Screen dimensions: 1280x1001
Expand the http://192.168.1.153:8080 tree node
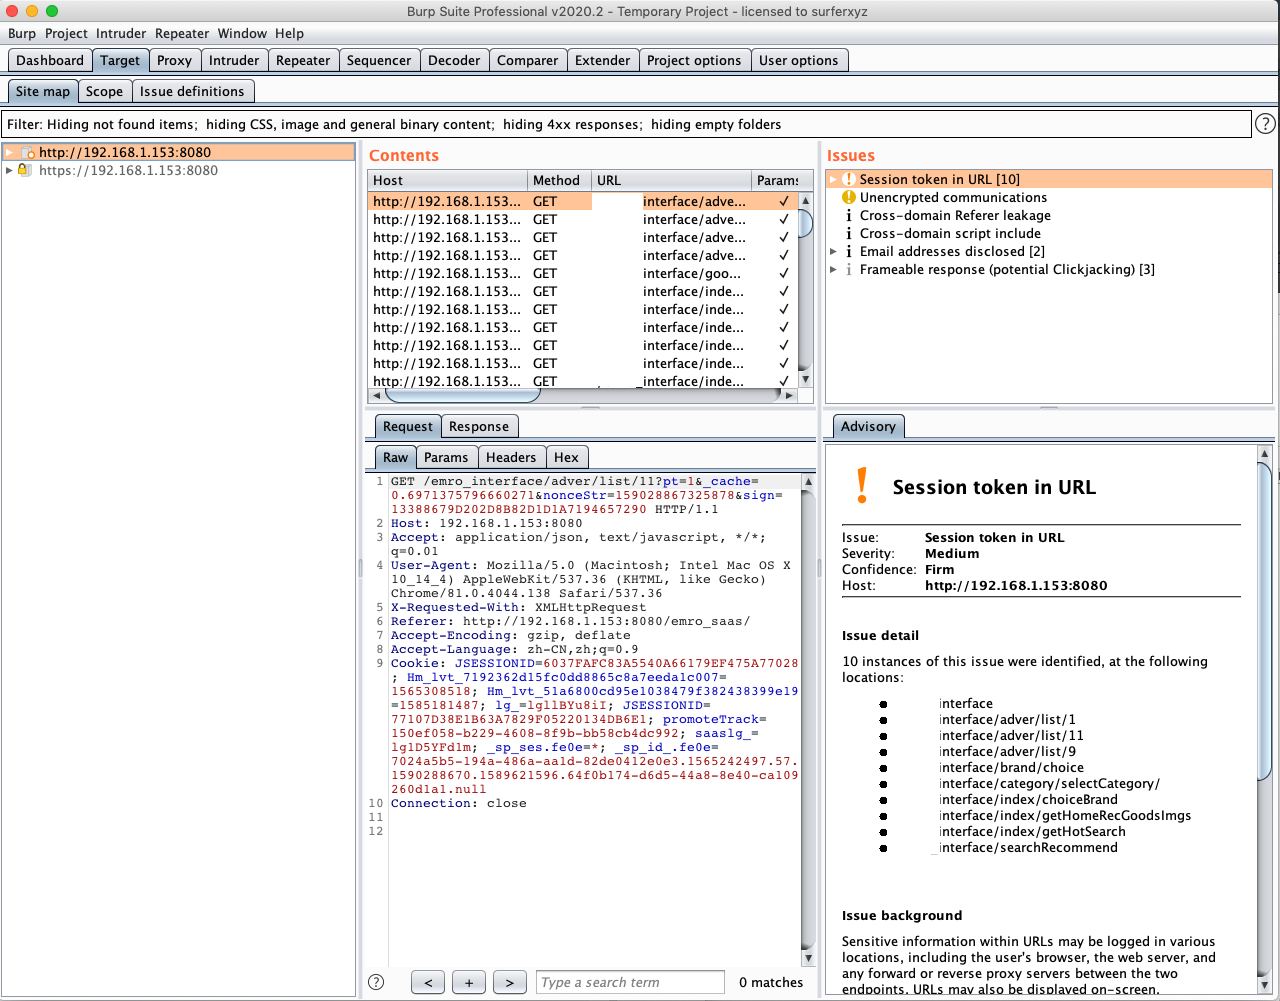coord(9,152)
